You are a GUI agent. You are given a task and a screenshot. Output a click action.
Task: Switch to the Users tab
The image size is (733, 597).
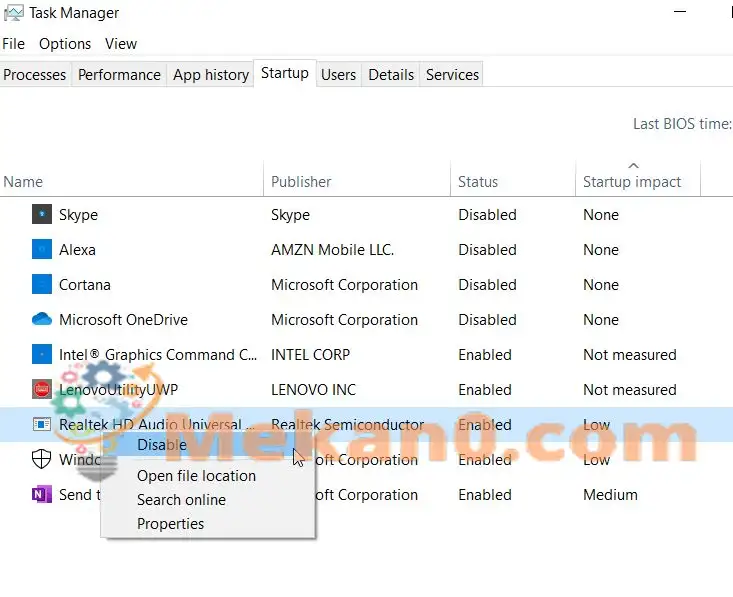point(338,74)
